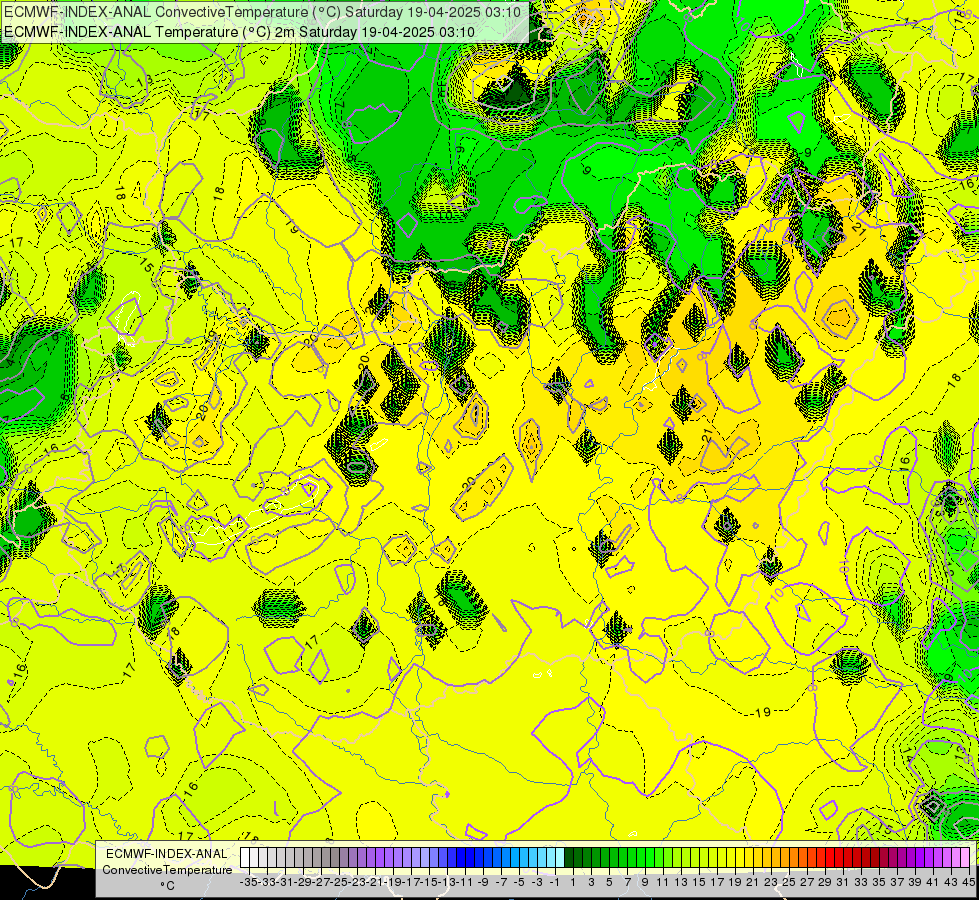
Task: Select the white swatch above the -35 label
Action: point(245,857)
